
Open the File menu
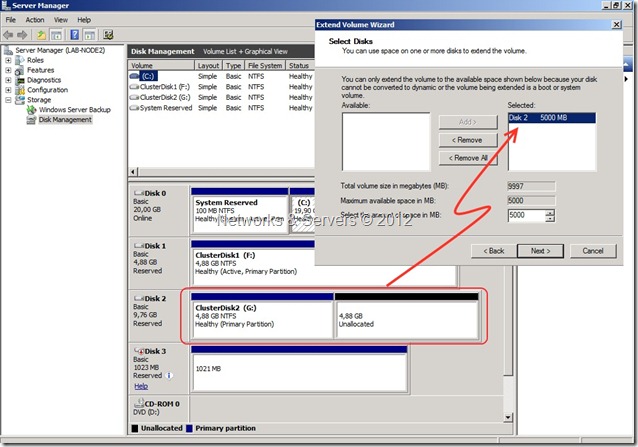click(x=11, y=20)
